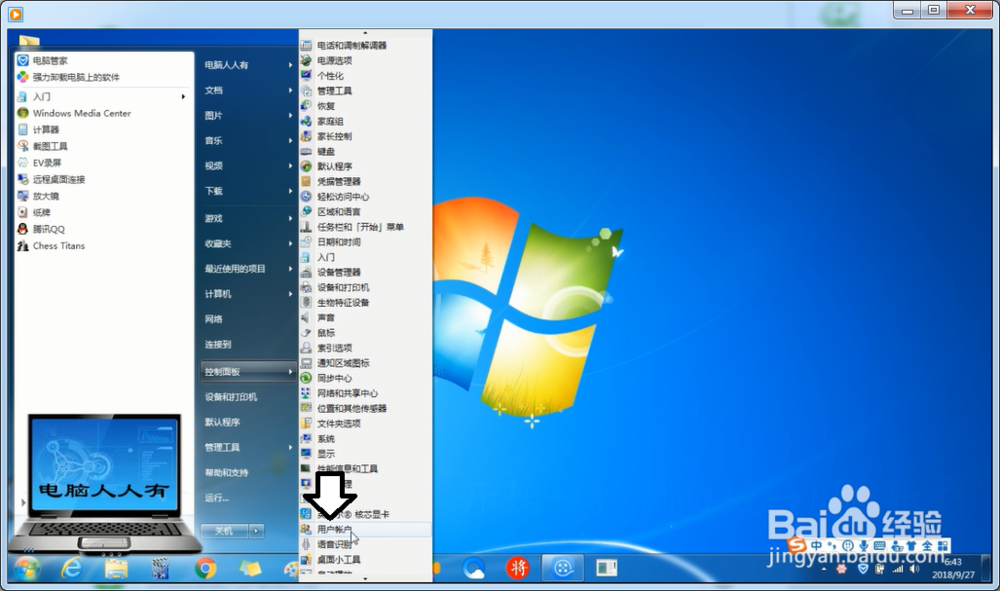
Task: Click scroll-up arrow at control panel list top
Action: pos(365,33)
